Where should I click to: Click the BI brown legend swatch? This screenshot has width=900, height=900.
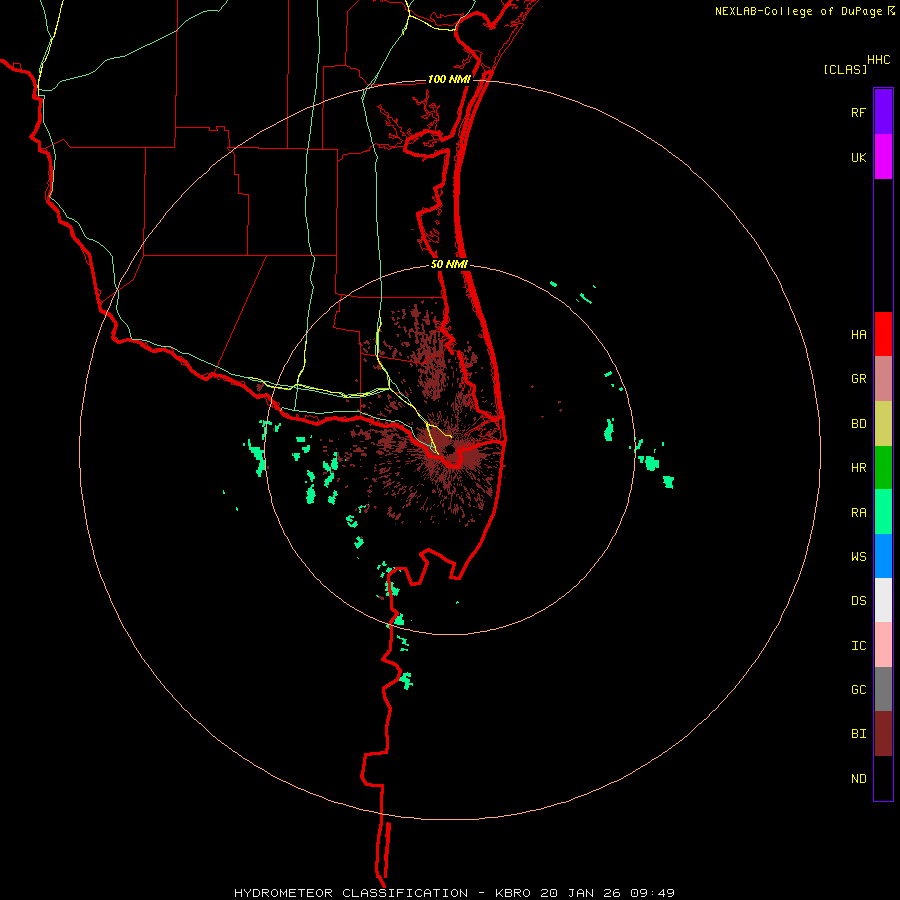click(883, 734)
